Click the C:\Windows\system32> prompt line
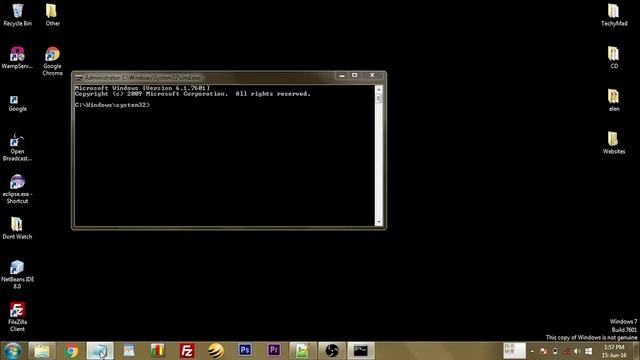This screenshot has width=640, height=360. click(112, 105)
